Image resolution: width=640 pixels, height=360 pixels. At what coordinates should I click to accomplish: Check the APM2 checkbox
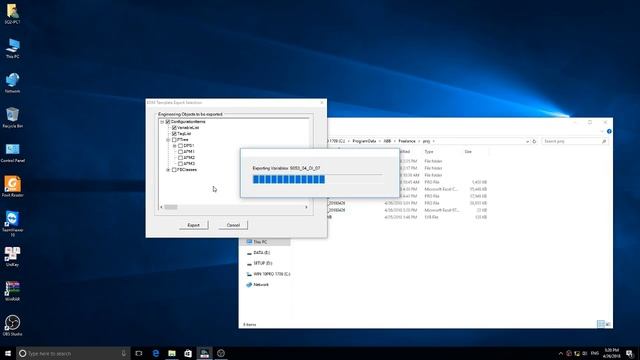[x=180, y=158]
